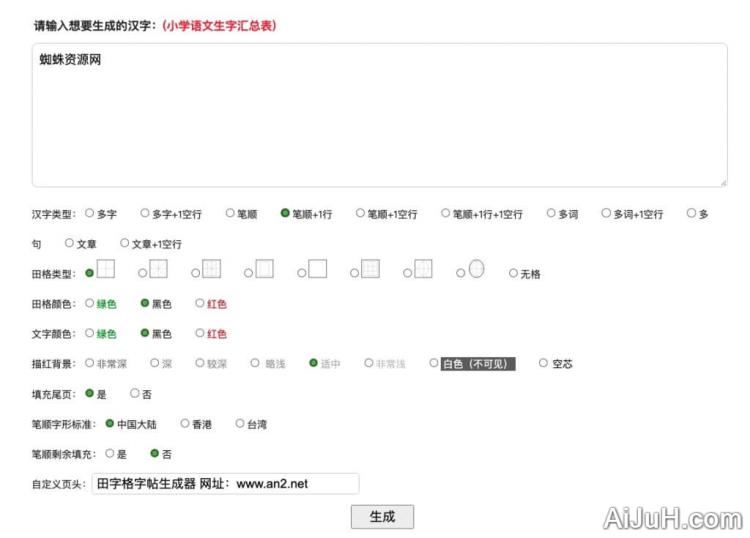Choose 香港 stroke standard
The image size is (750, 538).
(x=185, y=424)
